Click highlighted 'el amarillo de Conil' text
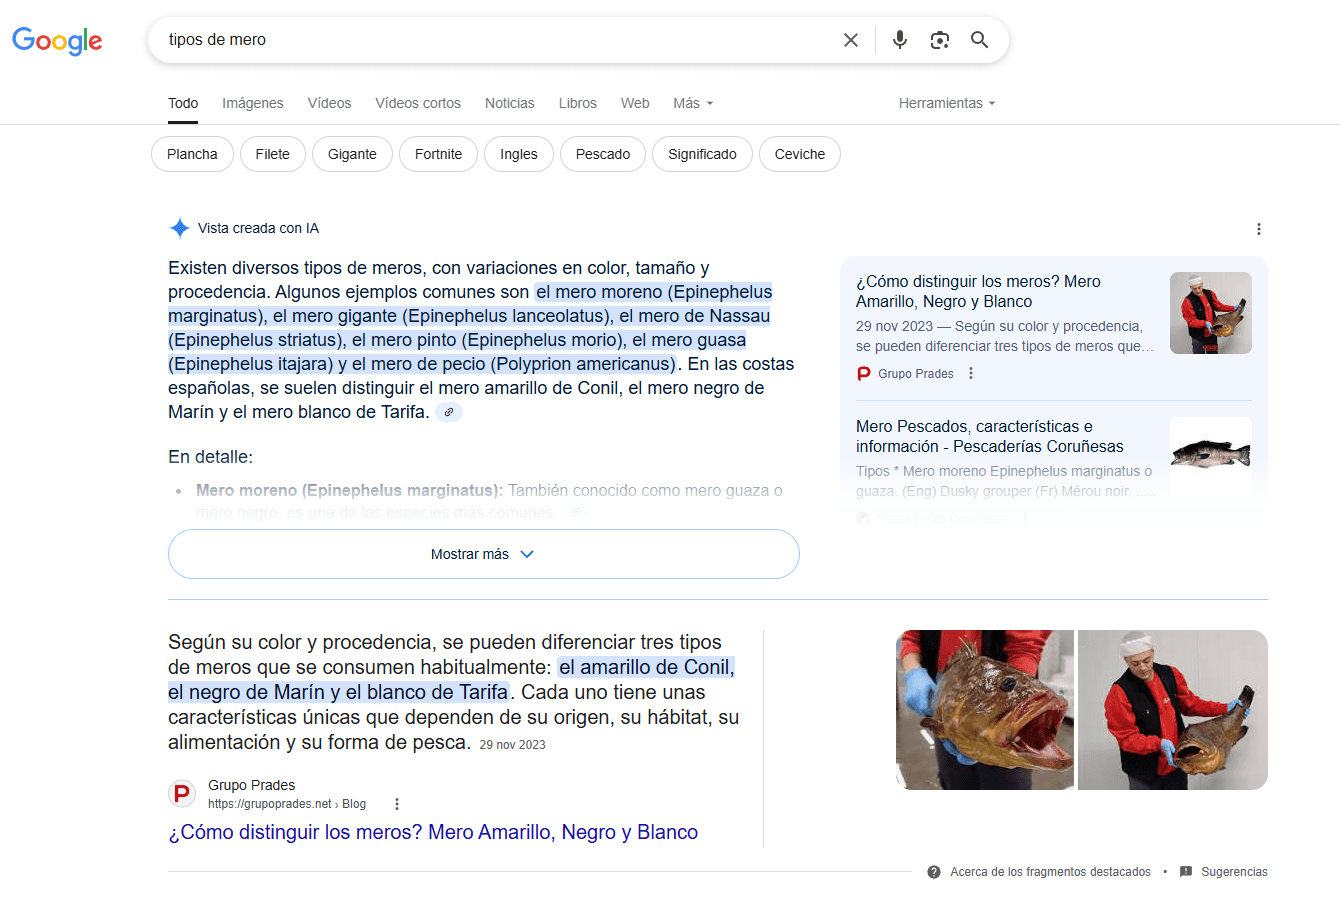 point(646,667)
